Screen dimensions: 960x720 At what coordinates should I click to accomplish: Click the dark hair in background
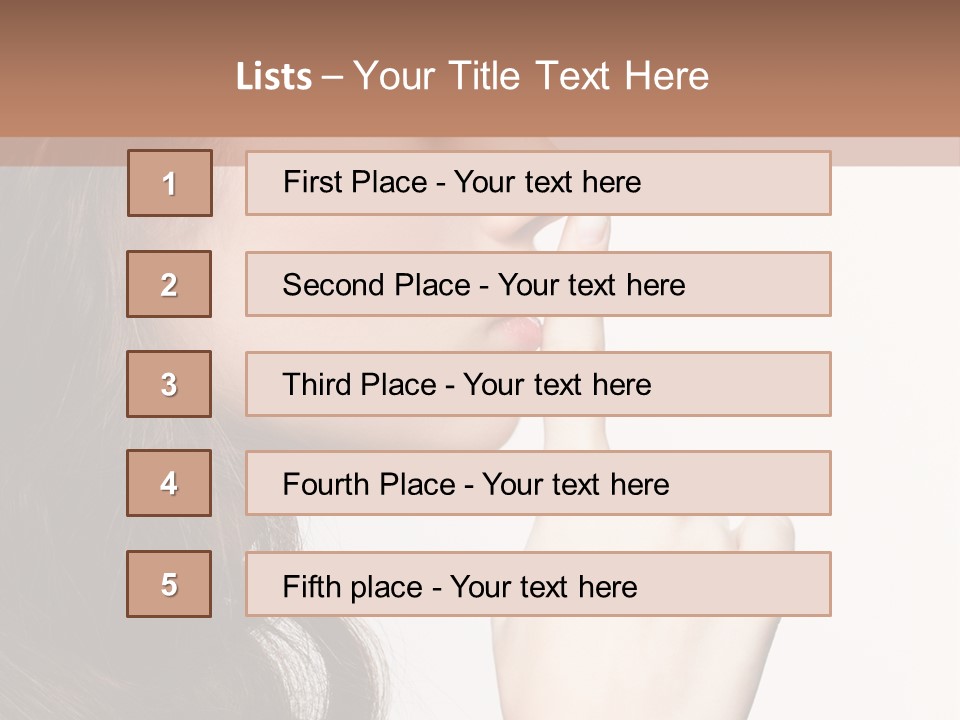click(60, 400)
